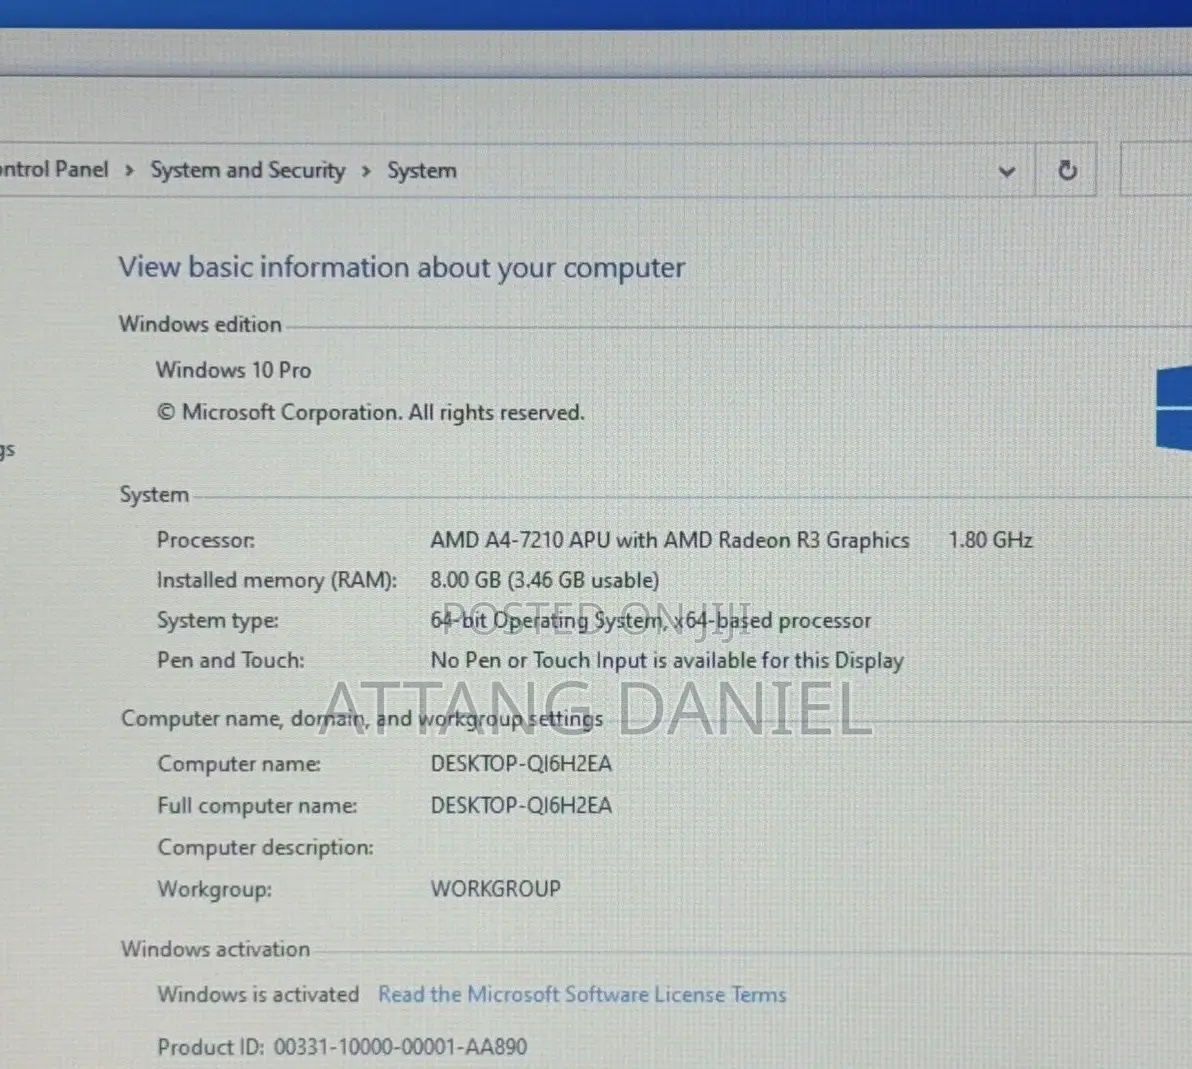
Task: Select the System breadcrumb item
Action: click(422, 170)
